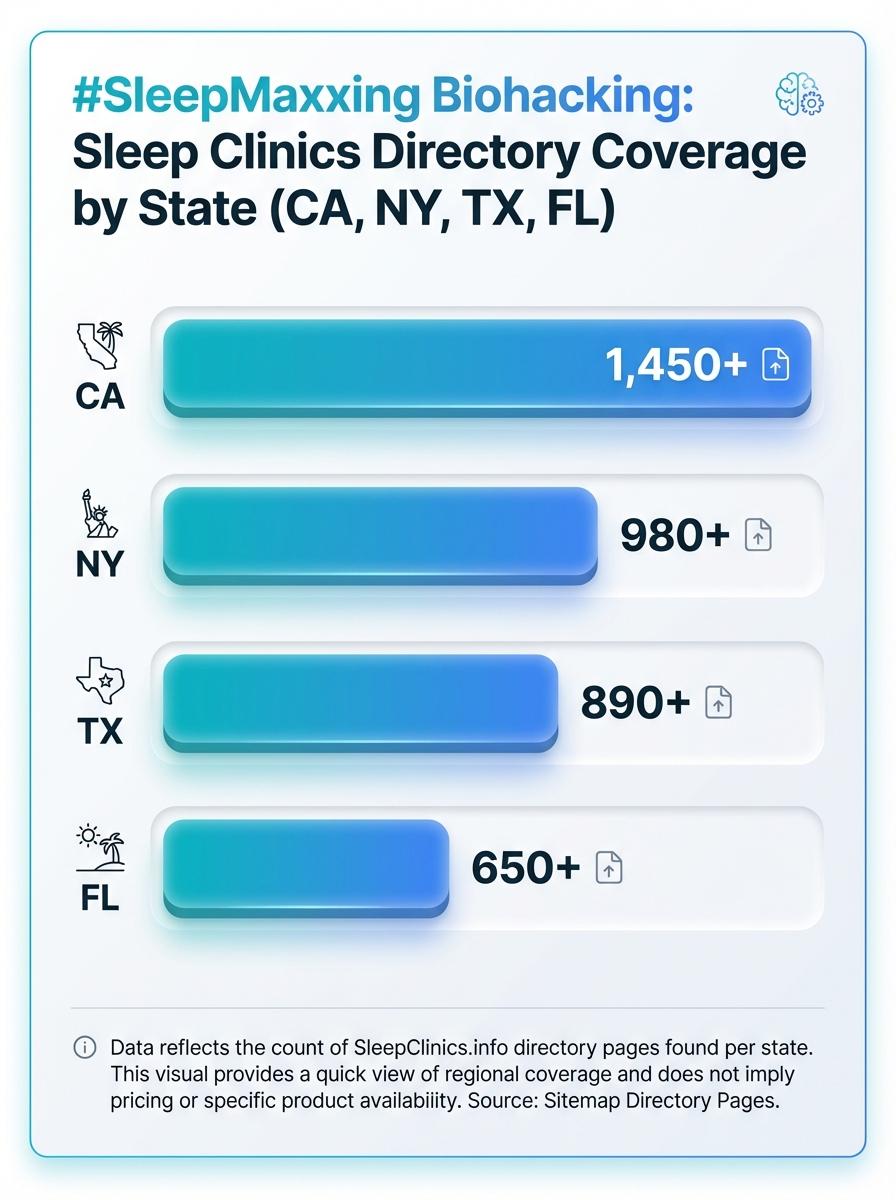
Task: Open the export icon next to 980+
Action: [759, 536]
